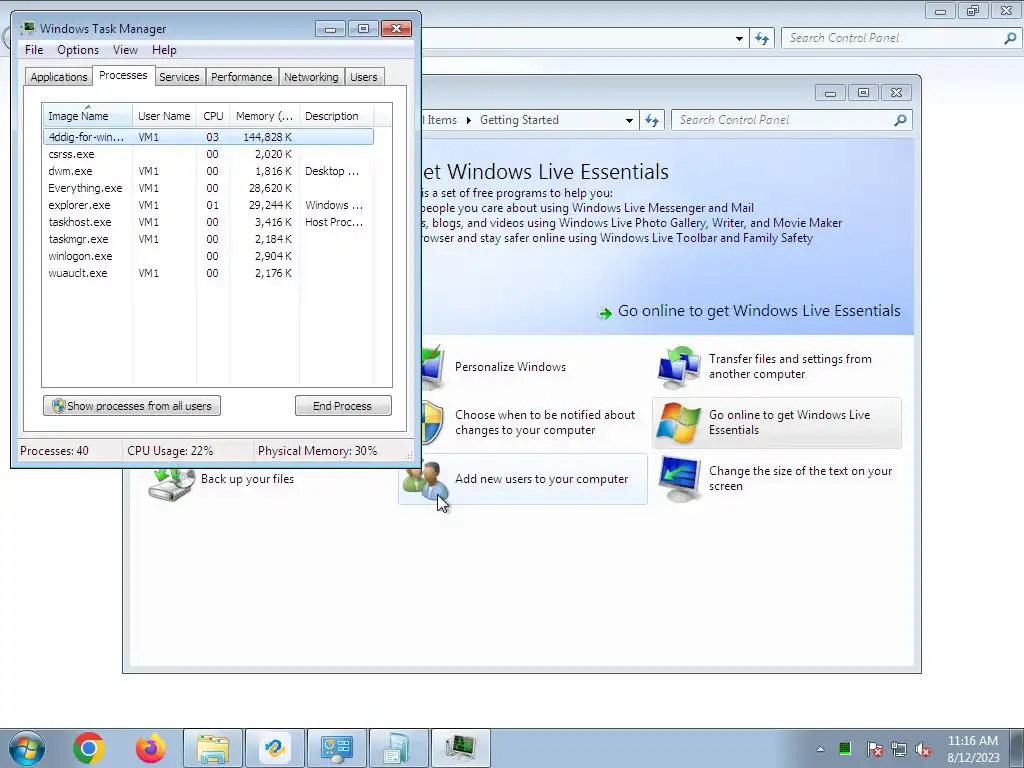Open the network tray icon
Viewport: 1024px width, 768px height.
[x=899, y=749]
